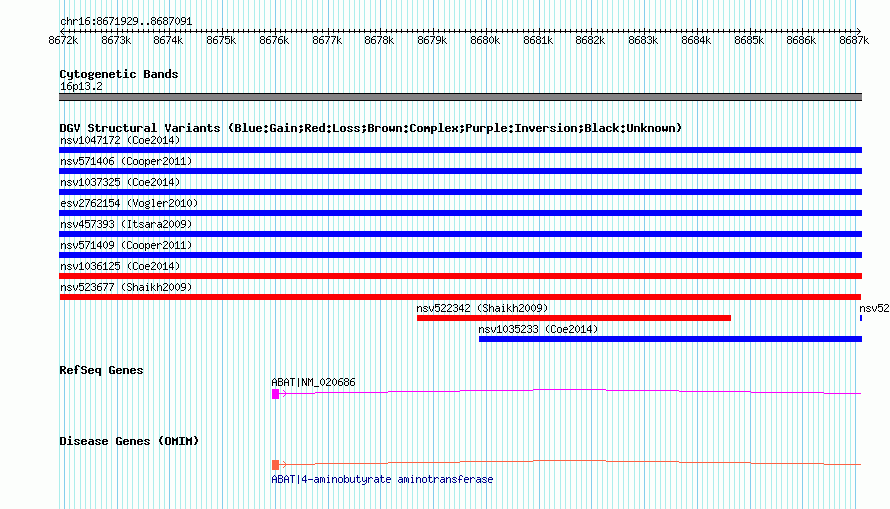Select the 16p13.2 band label
This screenshot has height=509, width=890.
(x=81, y=86)
